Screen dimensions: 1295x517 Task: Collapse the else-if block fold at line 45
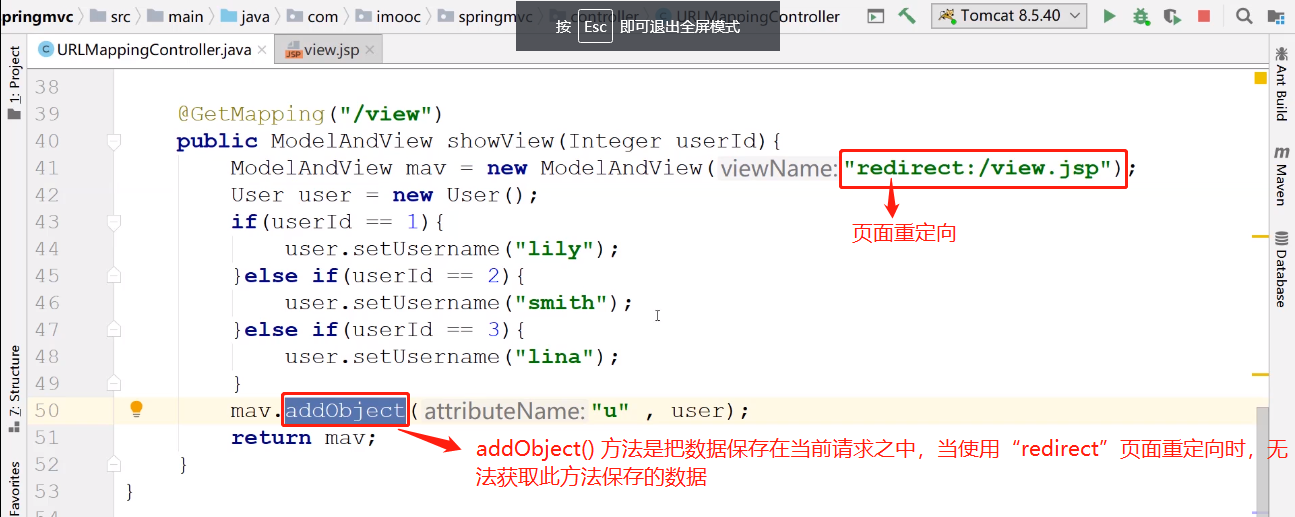[x=114, y=276]
